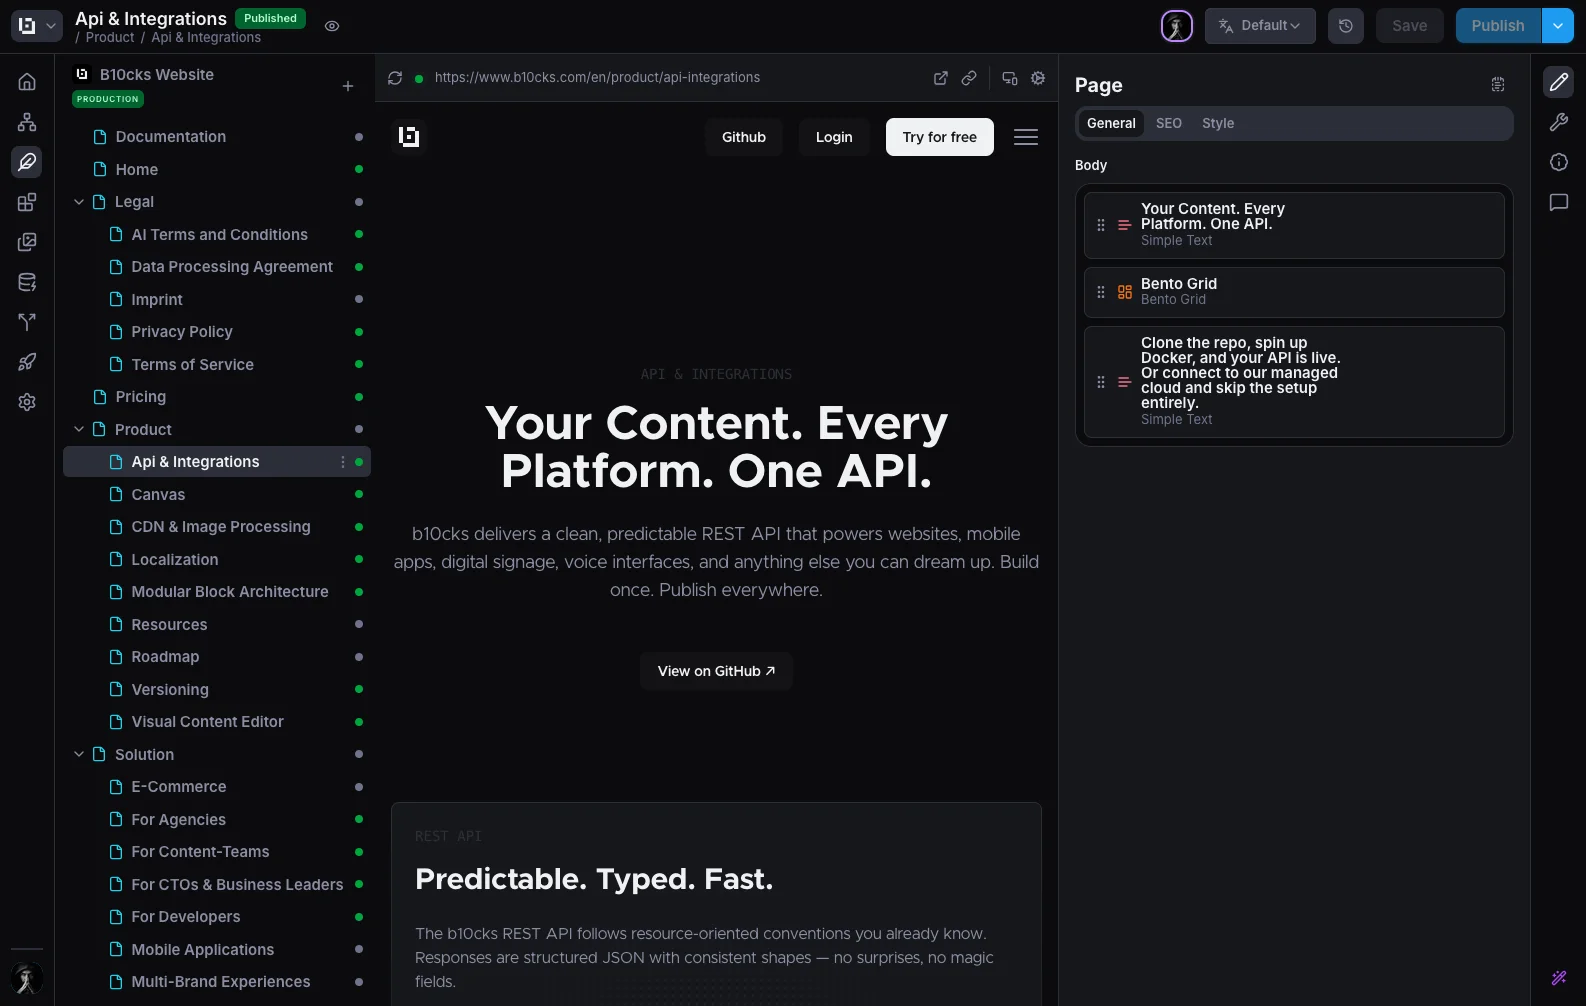Toggle the eye visibility icon next to Published
This screenshot has width=1586, height=1006.
332,26
